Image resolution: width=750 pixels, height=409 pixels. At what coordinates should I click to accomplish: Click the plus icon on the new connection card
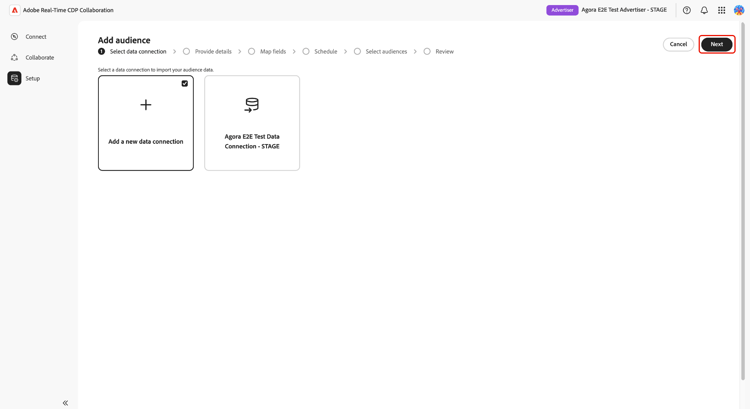[x=146, y=105]
